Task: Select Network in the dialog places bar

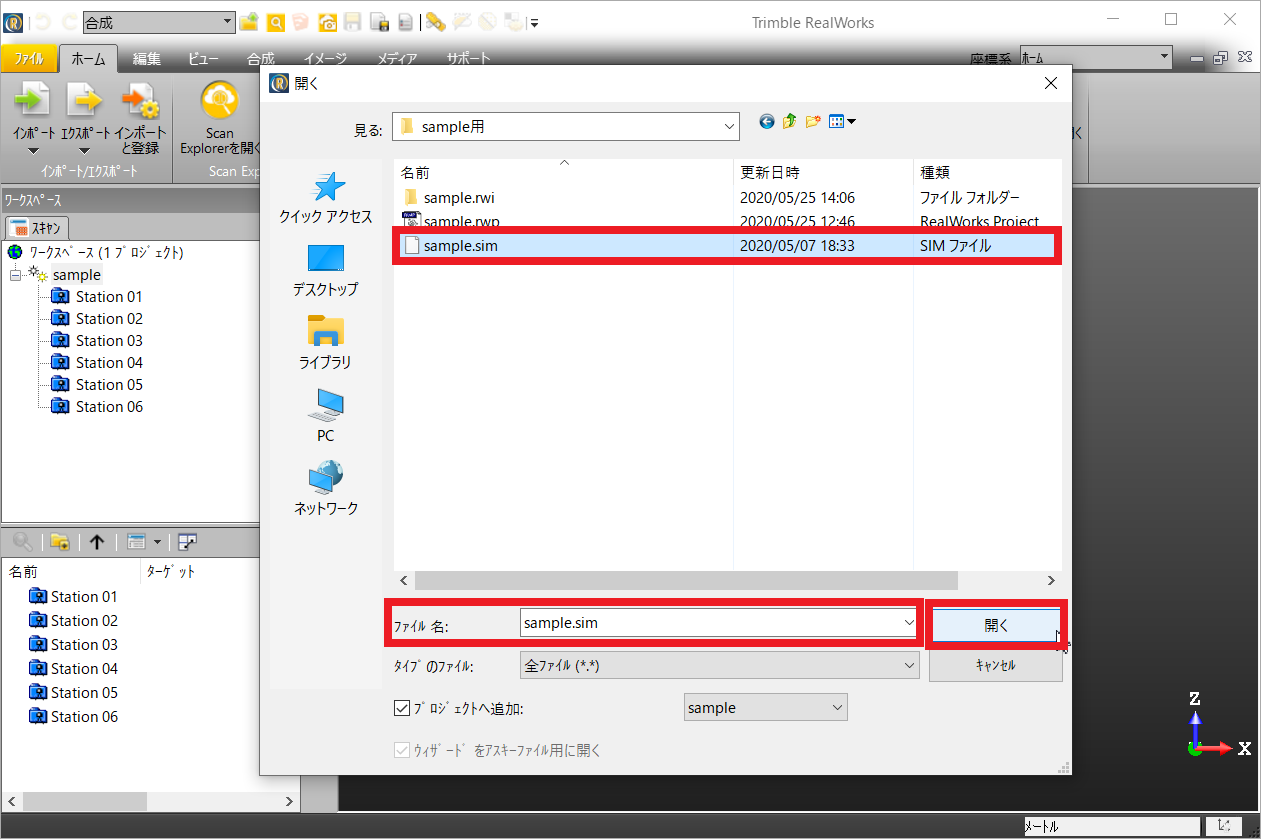Action: point(326,489)
